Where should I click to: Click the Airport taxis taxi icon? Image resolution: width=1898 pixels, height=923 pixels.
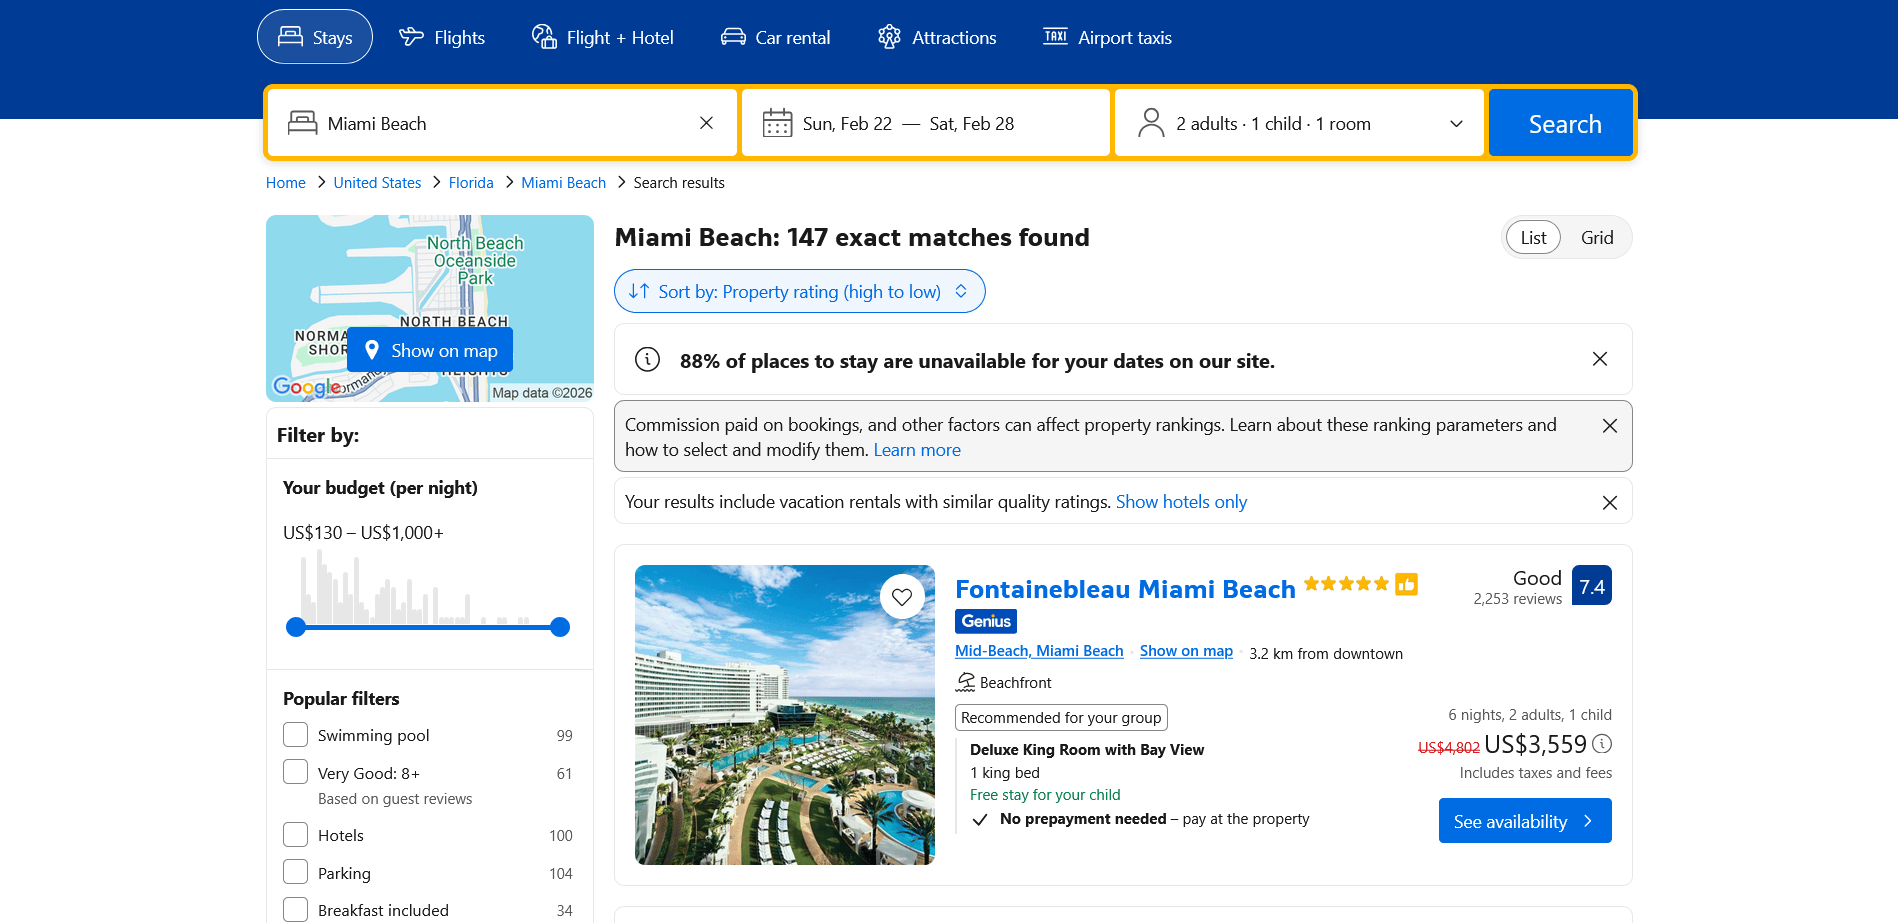tap(1055, 36)
